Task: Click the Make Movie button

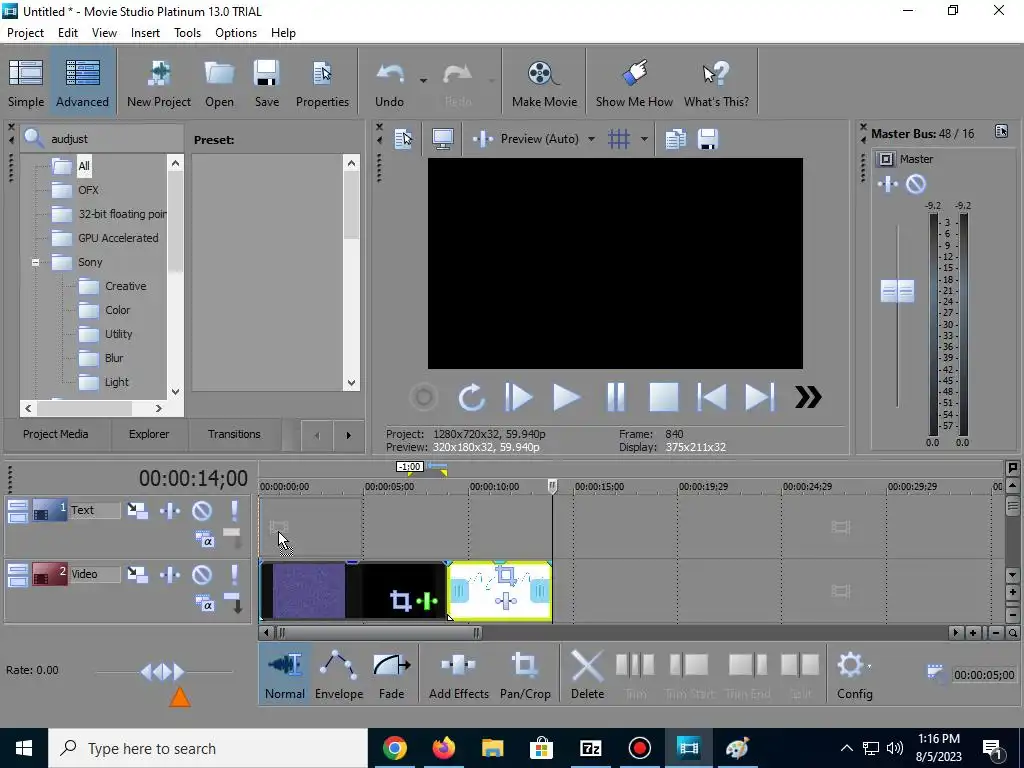Action: tap(544, 82)
